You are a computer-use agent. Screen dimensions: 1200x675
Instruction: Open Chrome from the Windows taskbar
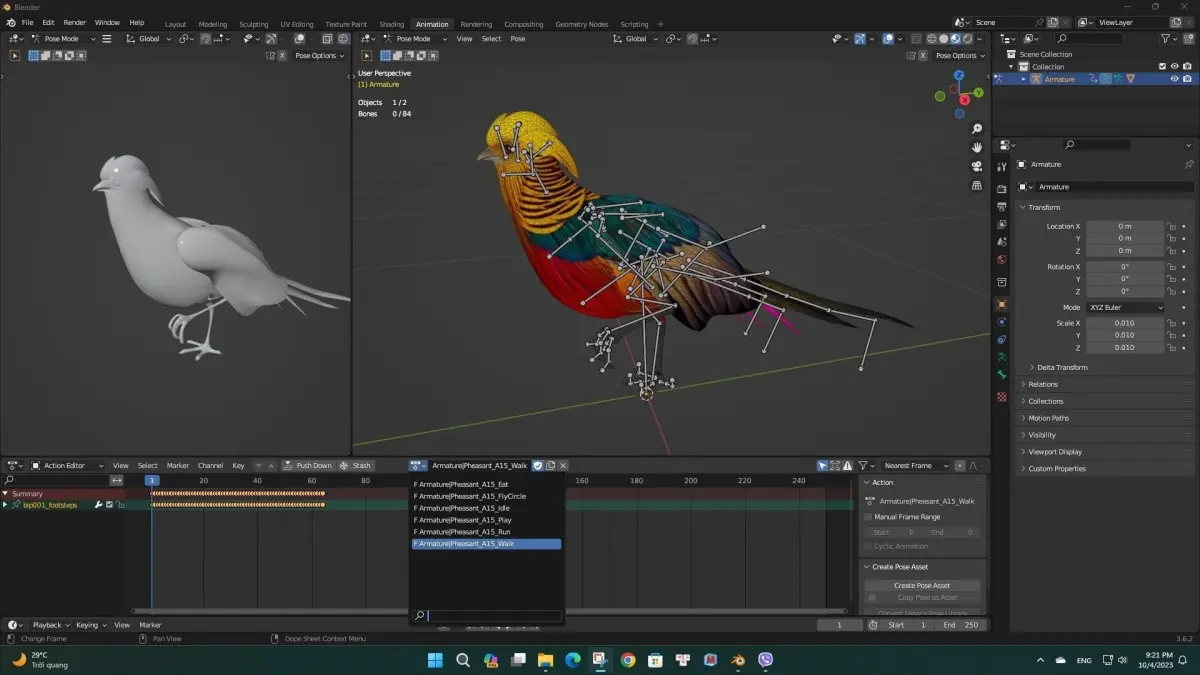(628, 660)
